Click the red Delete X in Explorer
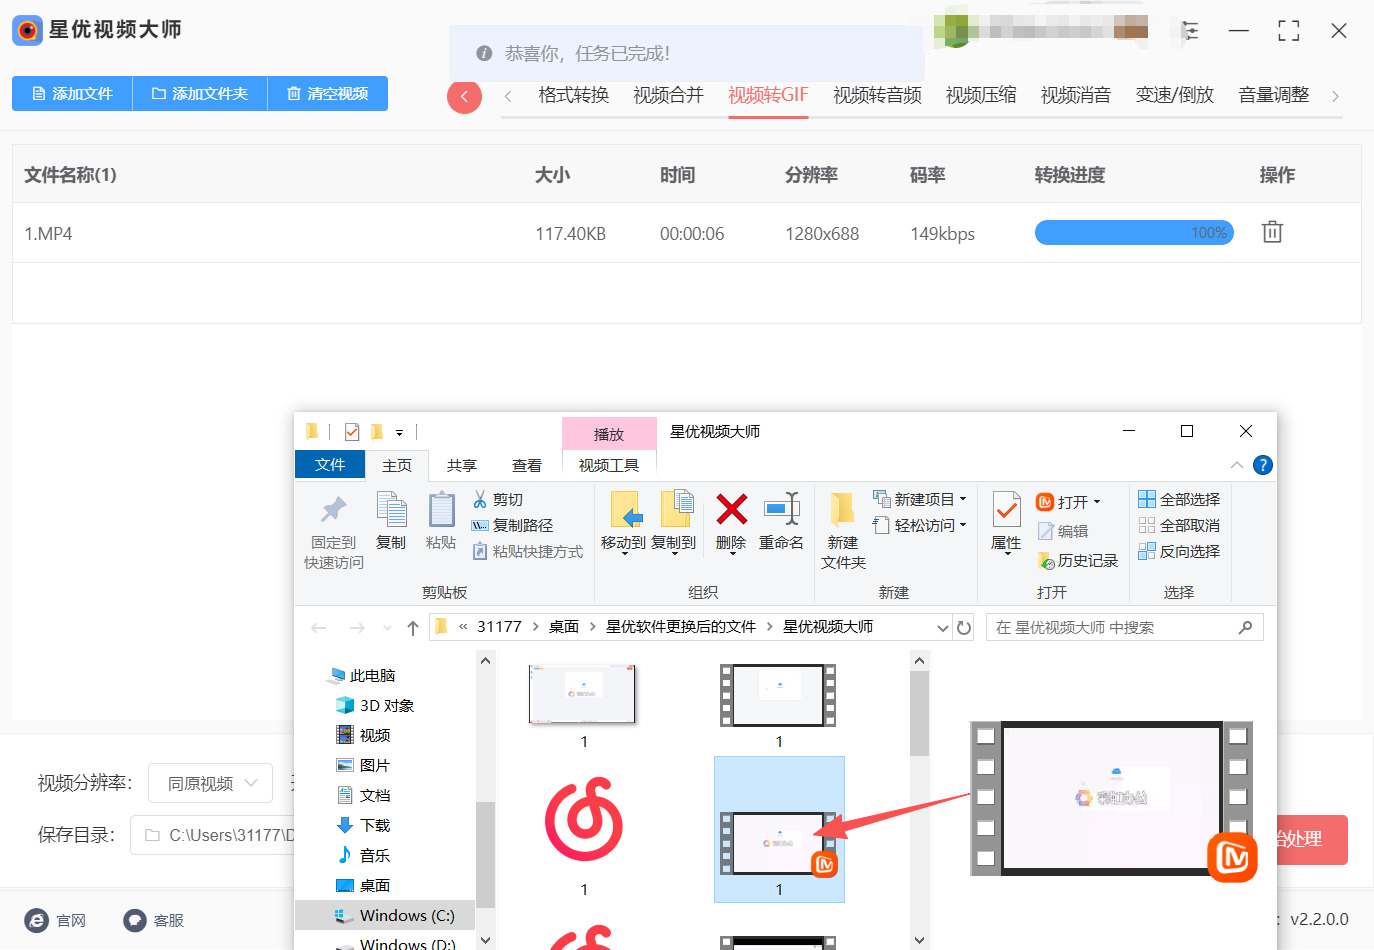This screenshot has width=1374, height=950. [731, 510]
